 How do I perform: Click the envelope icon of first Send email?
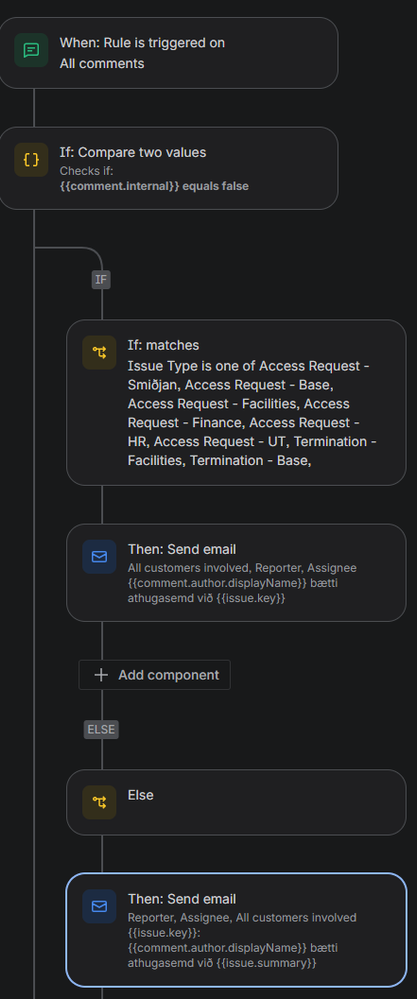[x=99, y=557]
